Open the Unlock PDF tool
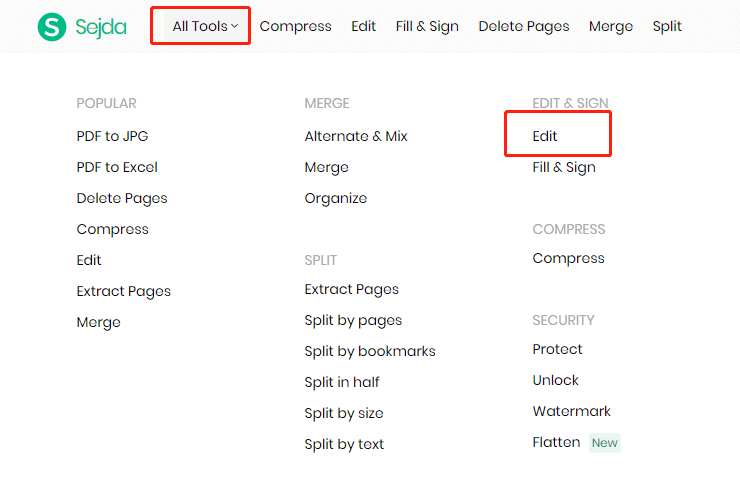This screenshot has height=489, width=740. pos(556,380)
